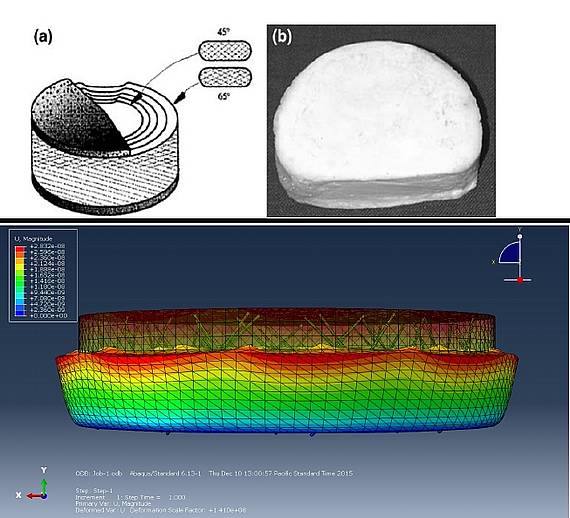Select the 65° lamella pattern swatch
The height and width of the screenshot is (518, 570).
tap(225, 76)
